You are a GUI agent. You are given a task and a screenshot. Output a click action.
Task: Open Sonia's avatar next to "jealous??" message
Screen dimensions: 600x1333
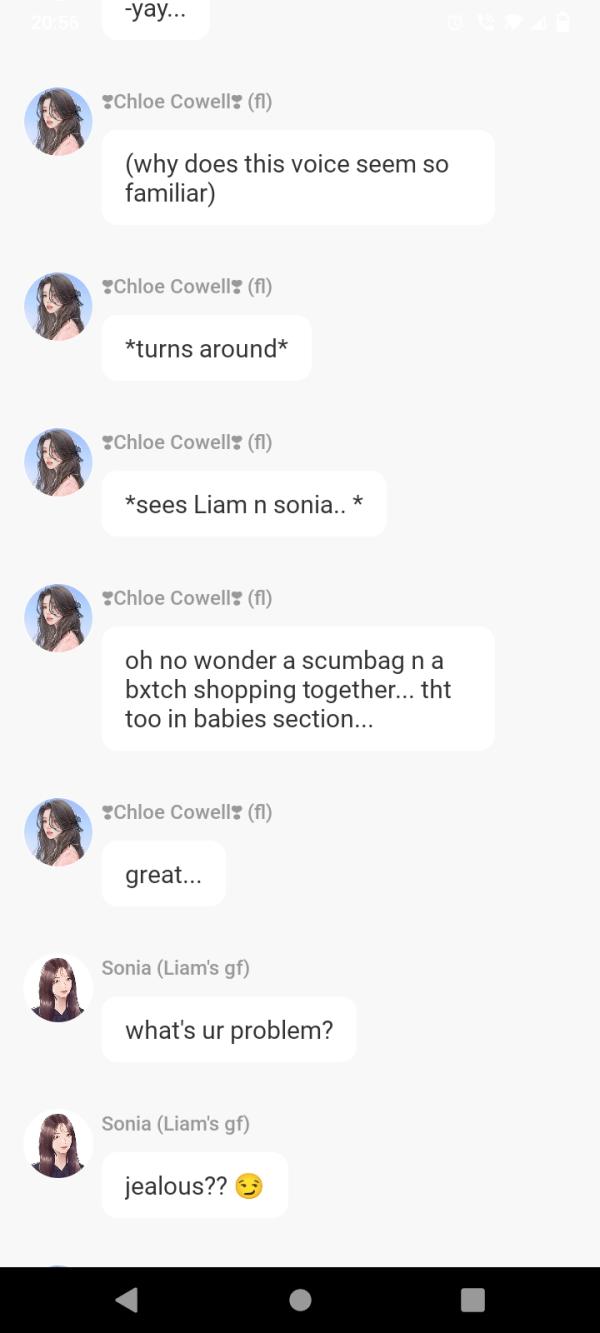(58, 1144)
